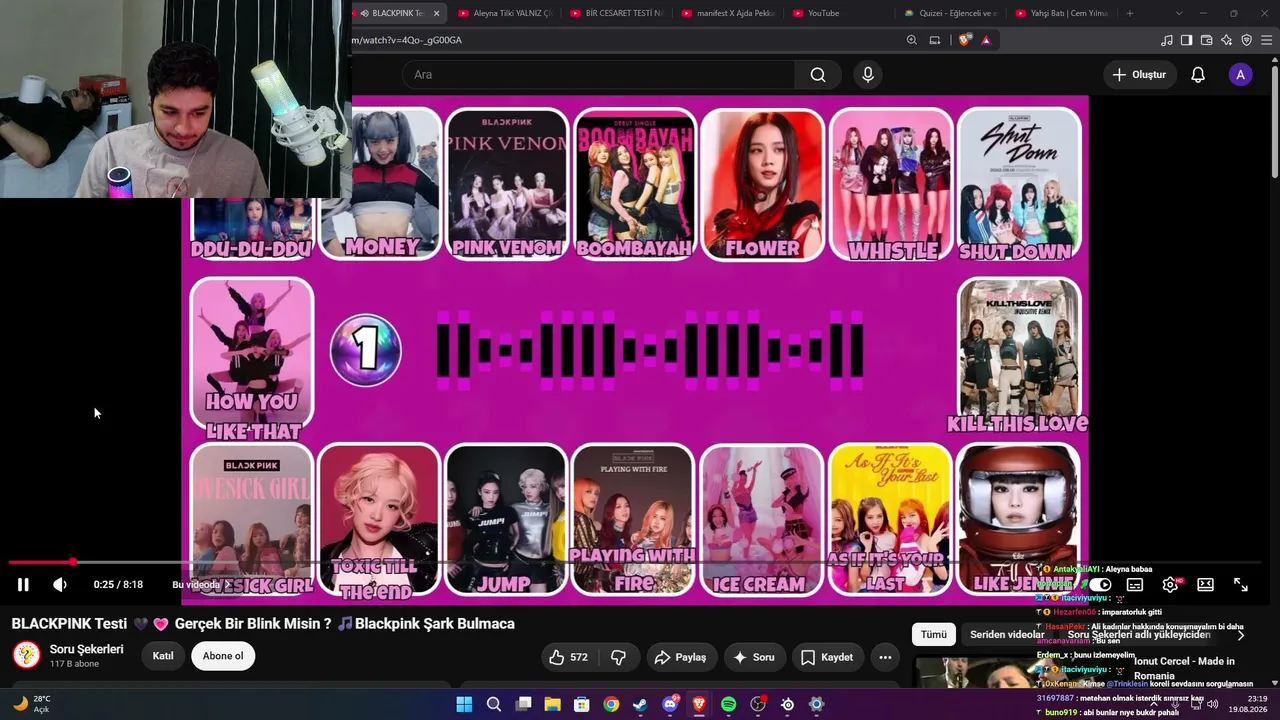Dislike the video with thumbs down
Screen dimensions: 1280x720
tap(618, 657)
